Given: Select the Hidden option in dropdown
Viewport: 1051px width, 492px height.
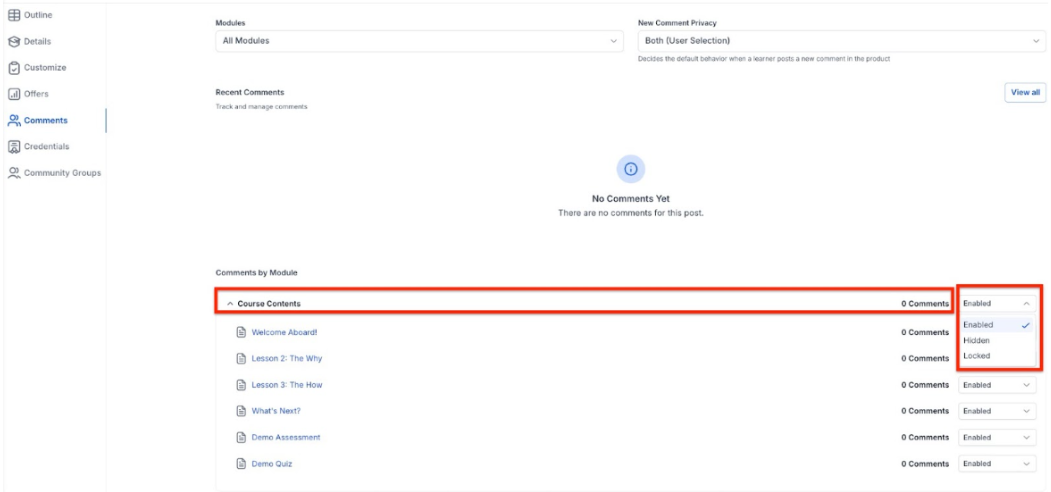Looking at the screenshot, I should 977,341.
